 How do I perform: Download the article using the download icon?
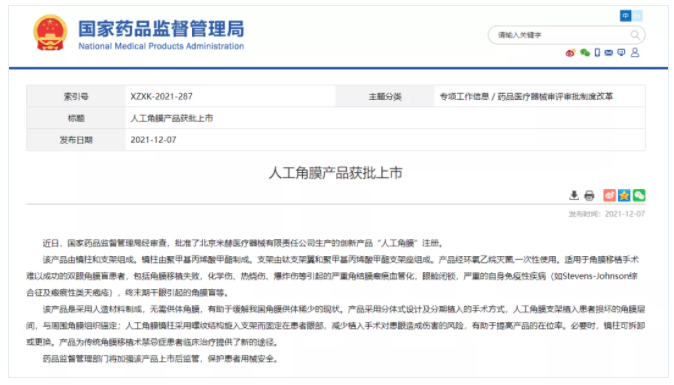click(x=574, y=196)
